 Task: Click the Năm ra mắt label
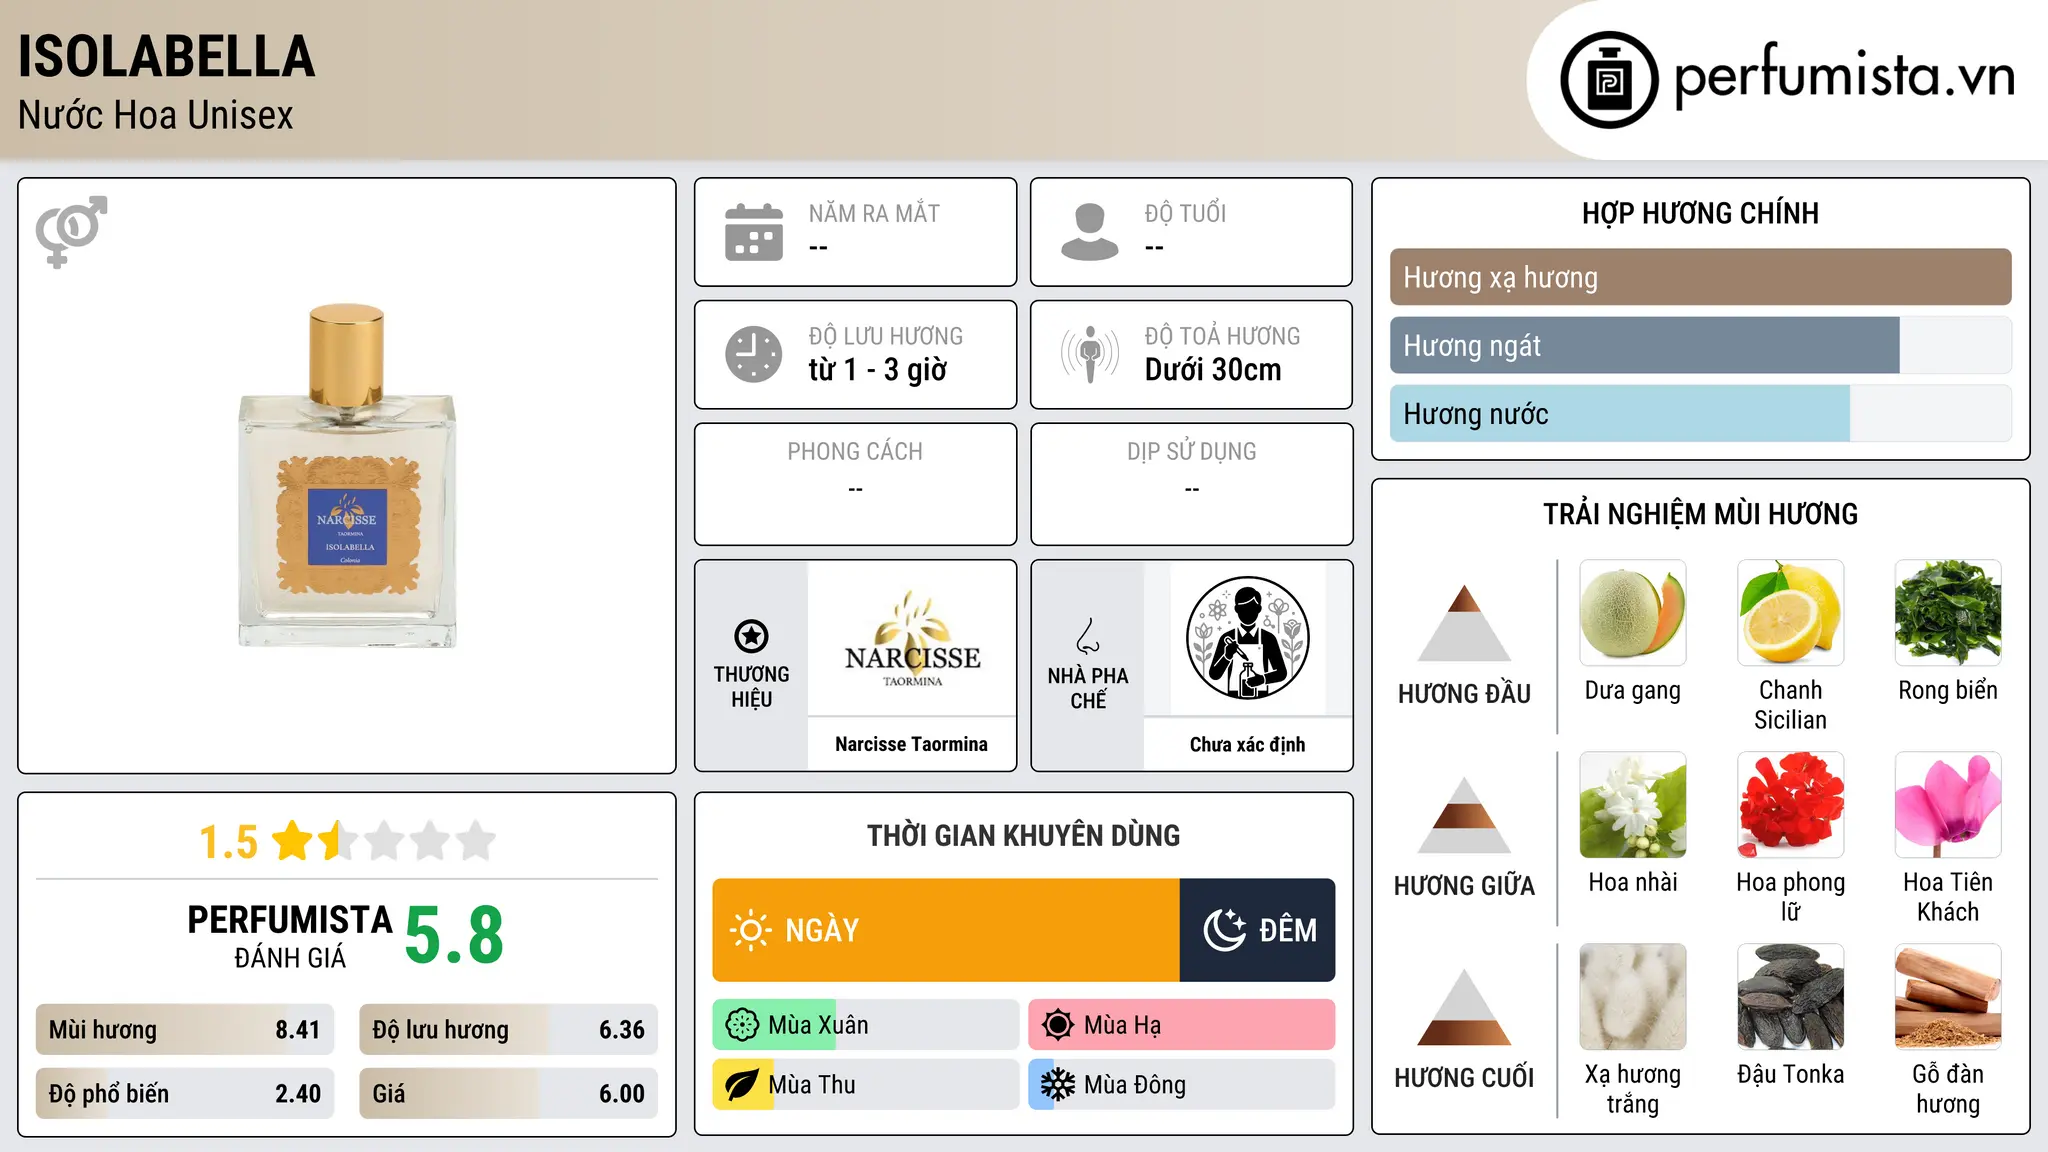(x=874, y=213)
